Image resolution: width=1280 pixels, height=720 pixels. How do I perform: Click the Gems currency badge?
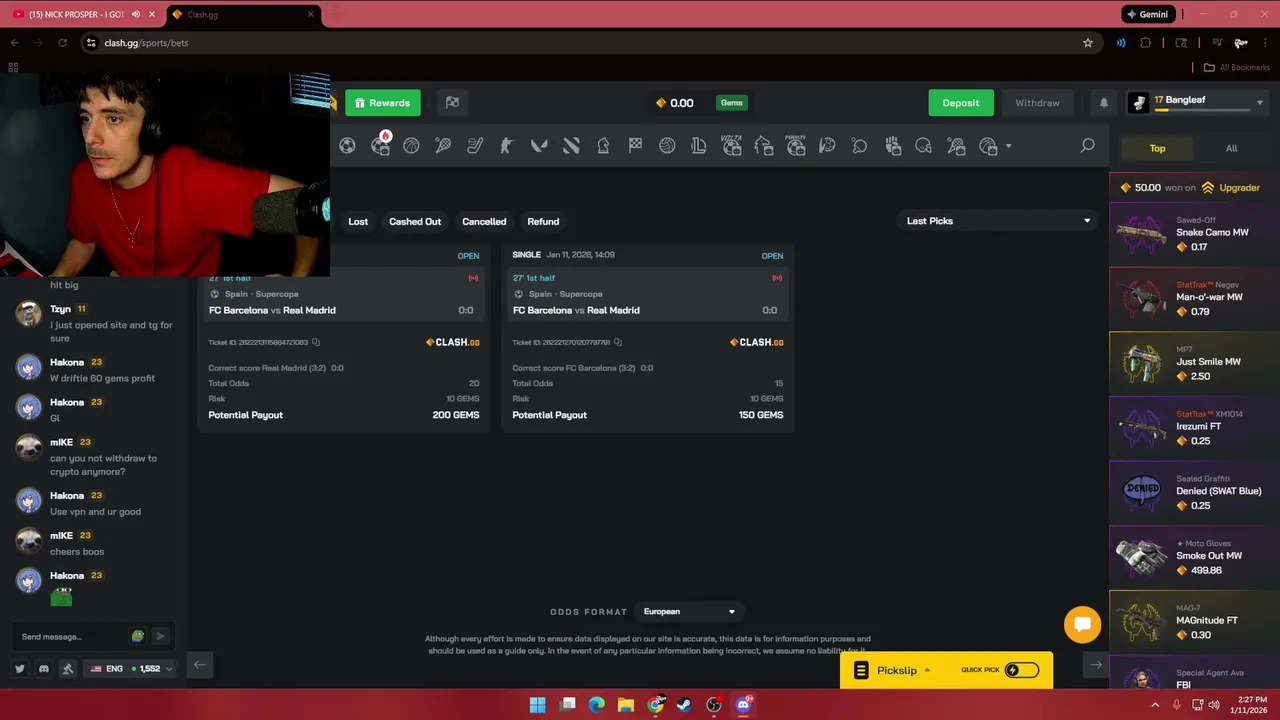pos(732,103)
